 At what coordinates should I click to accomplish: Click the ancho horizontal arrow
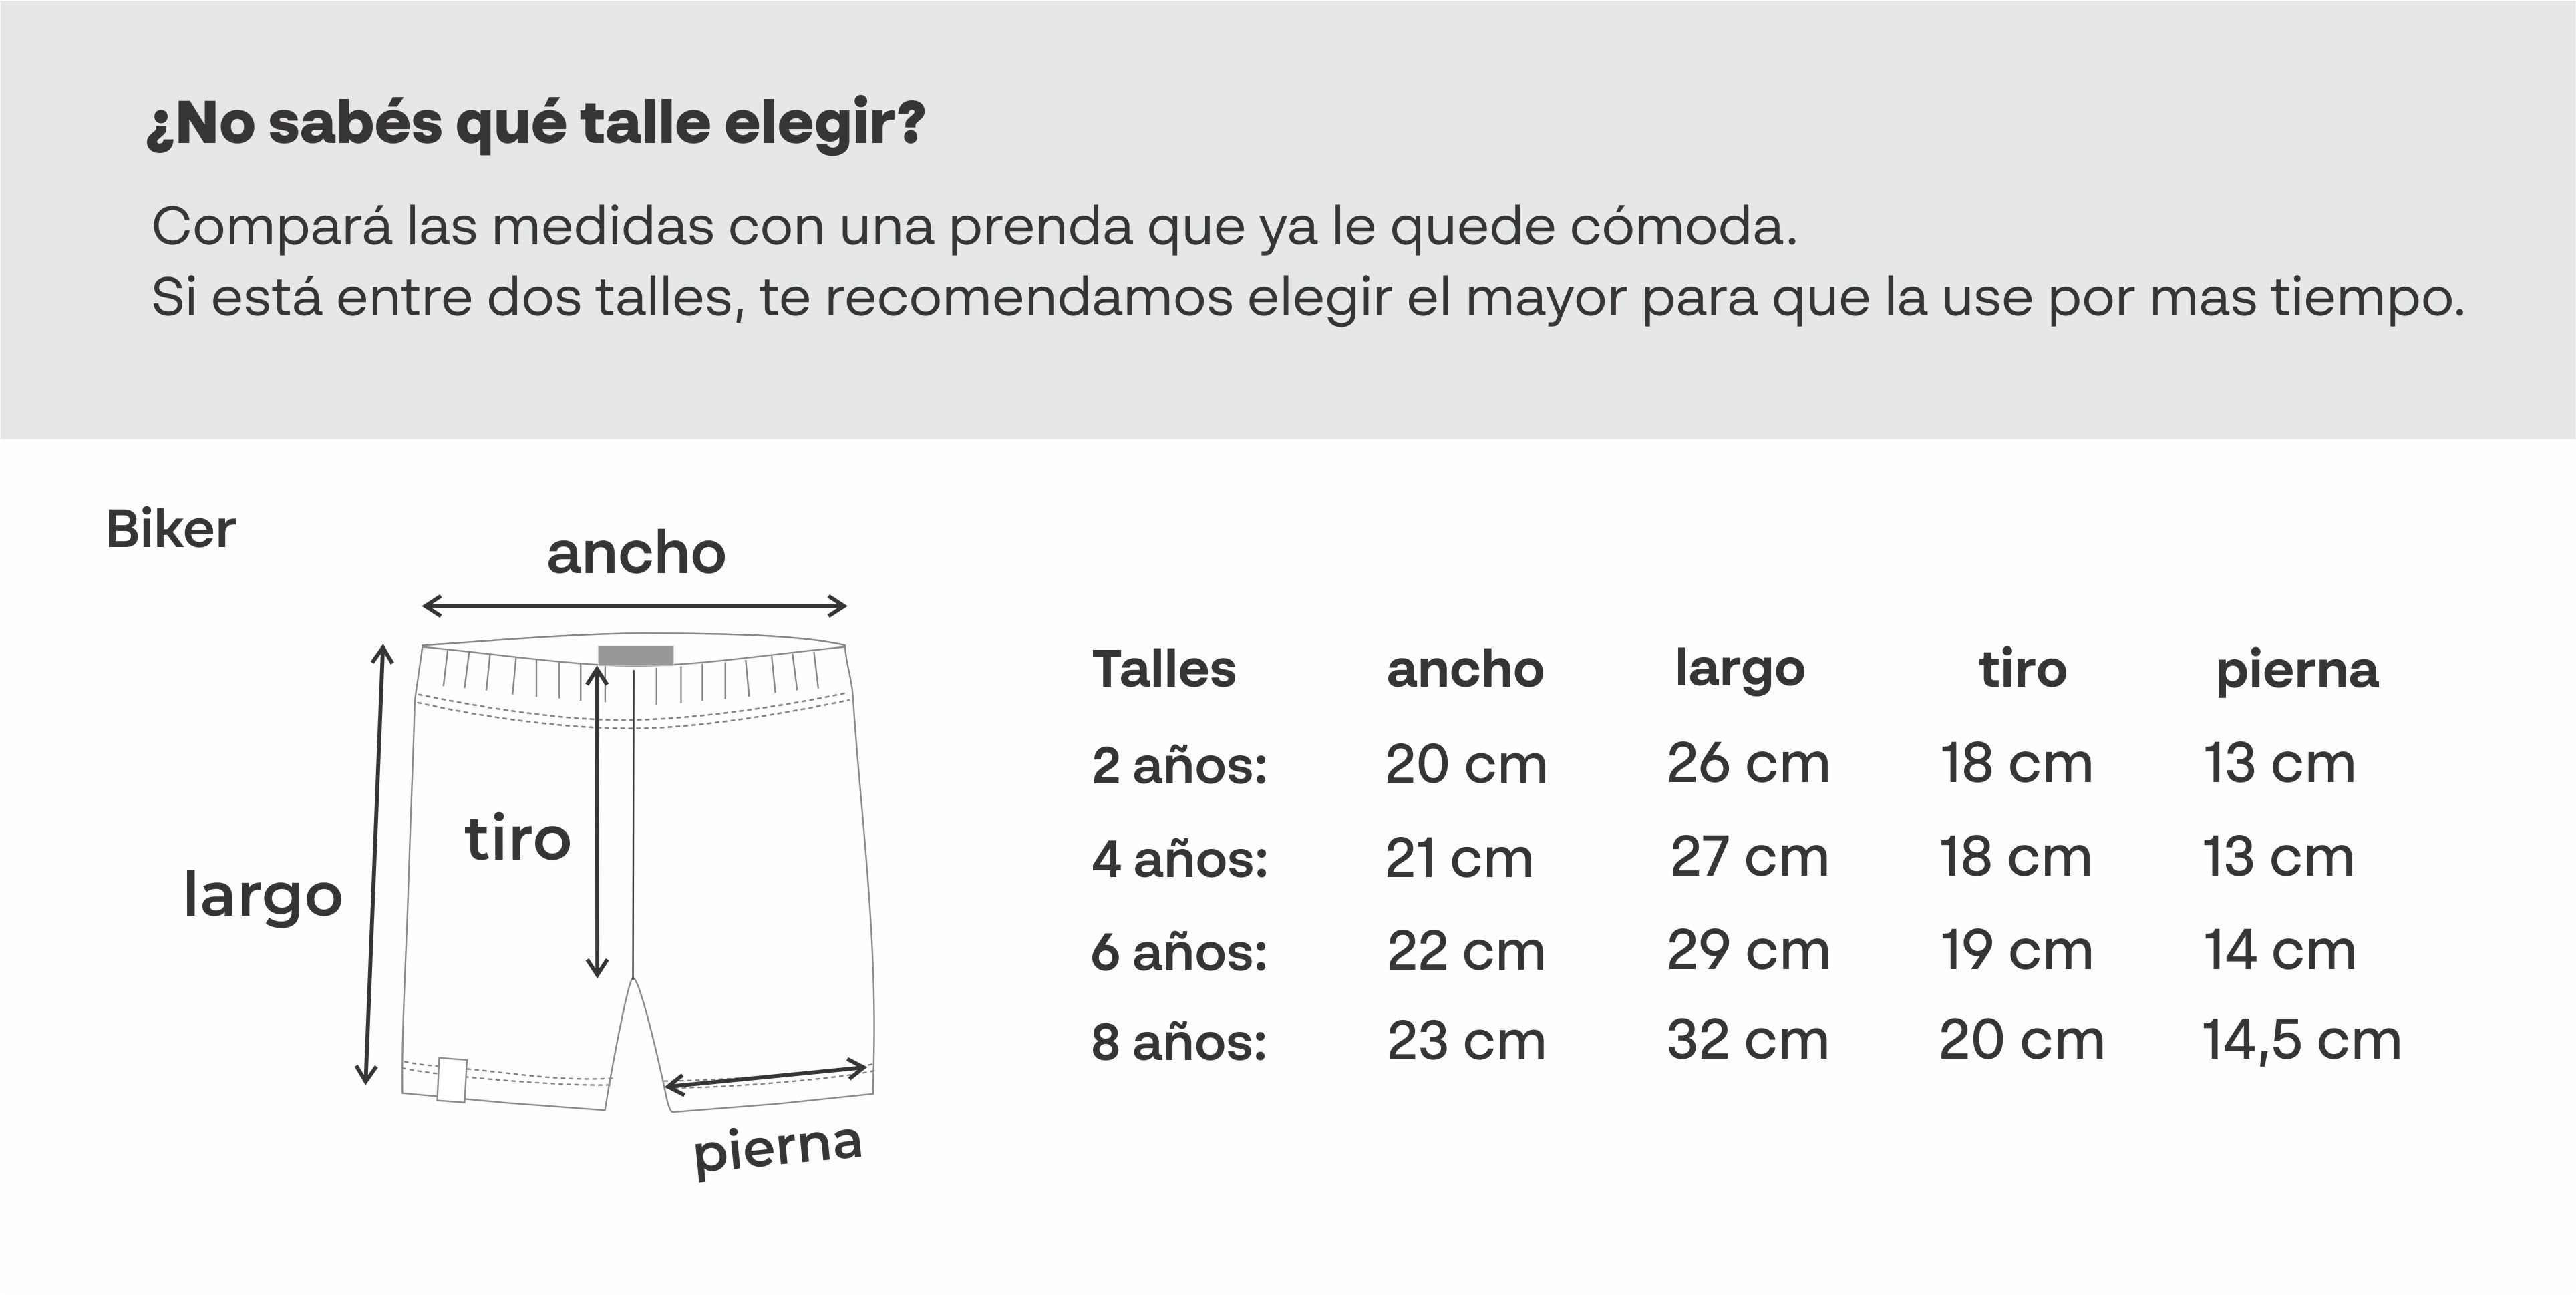tap(634, 605)
